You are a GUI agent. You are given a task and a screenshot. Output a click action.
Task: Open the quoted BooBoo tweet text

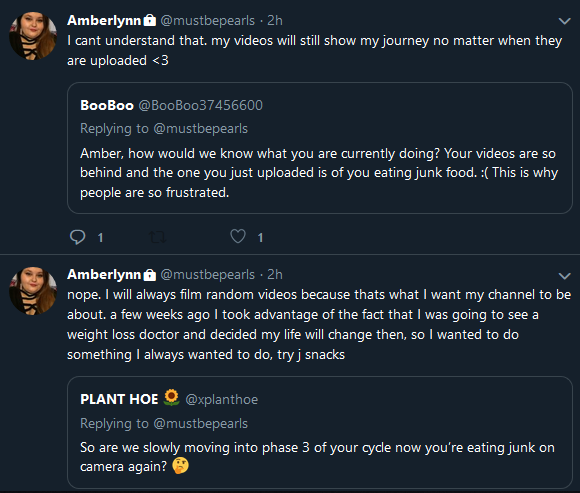[319, 173]
